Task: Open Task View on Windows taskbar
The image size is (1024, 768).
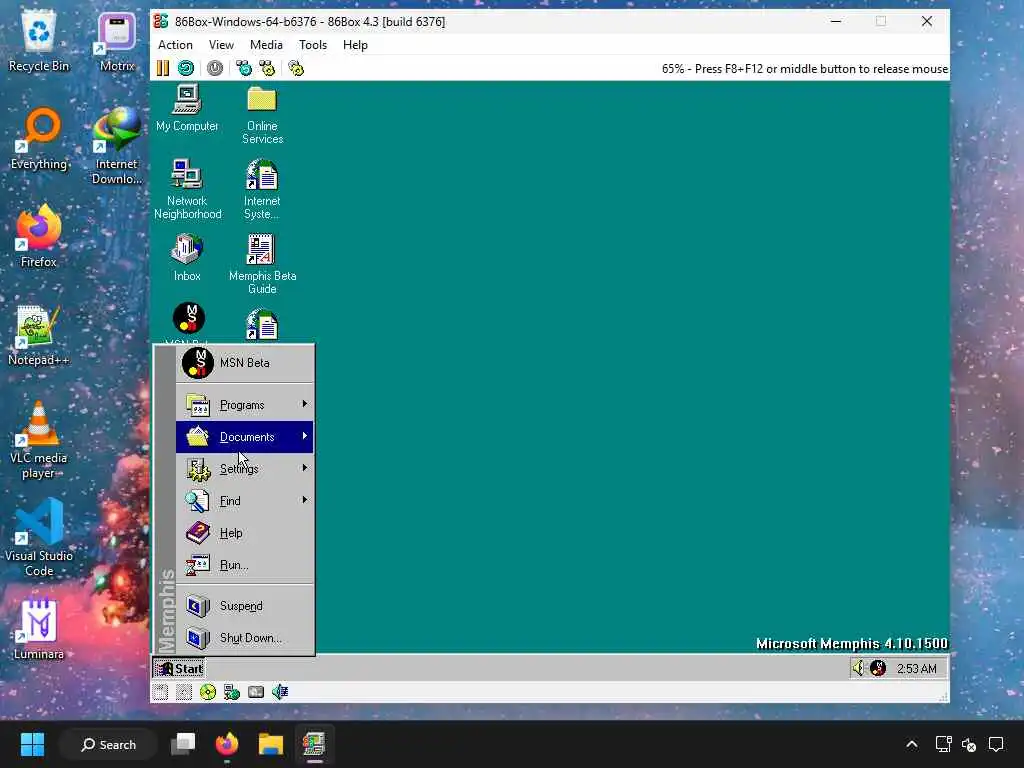Action: pyautogui.click(x=183, y=744)
